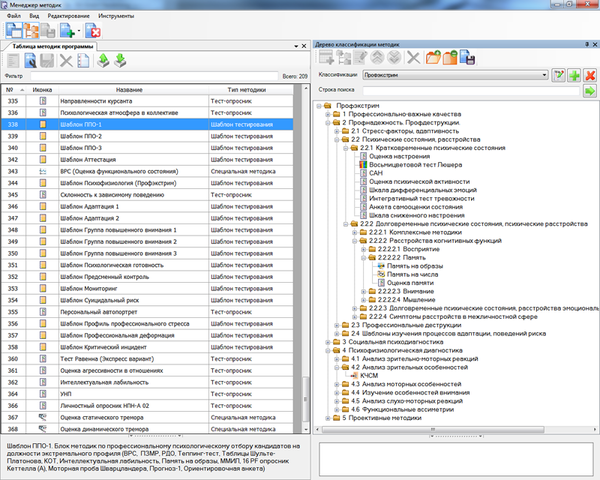
Task: Click the expand all folders icon with plus
Action: pos(433,58)
